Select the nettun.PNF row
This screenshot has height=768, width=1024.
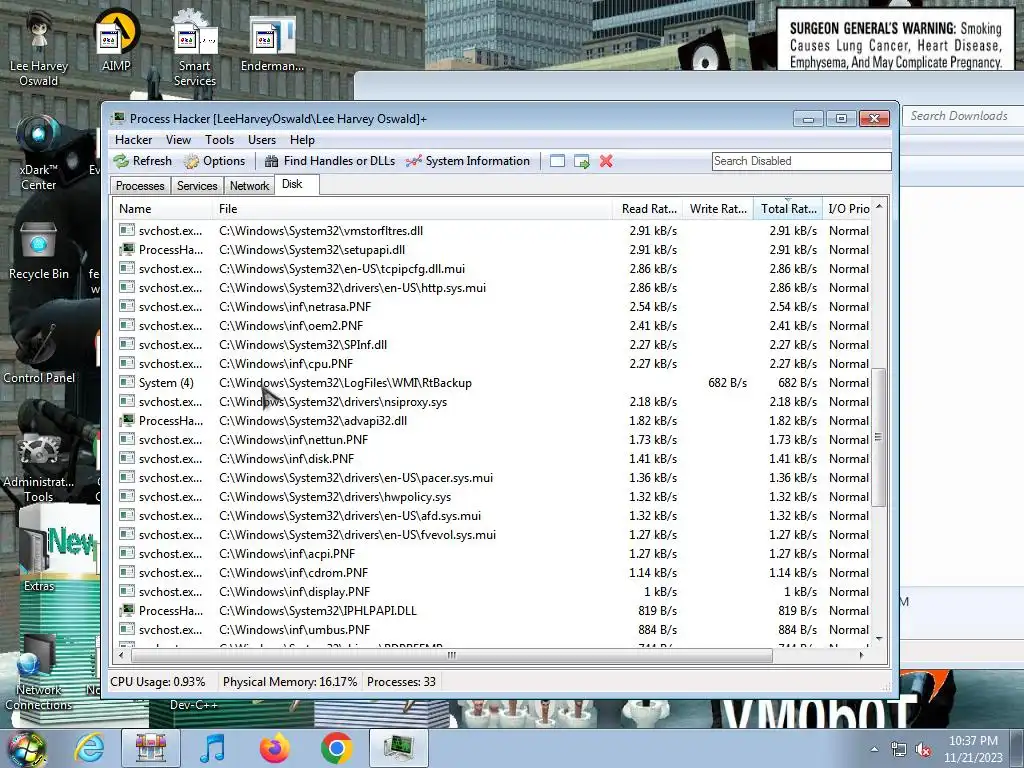[494, 440]
